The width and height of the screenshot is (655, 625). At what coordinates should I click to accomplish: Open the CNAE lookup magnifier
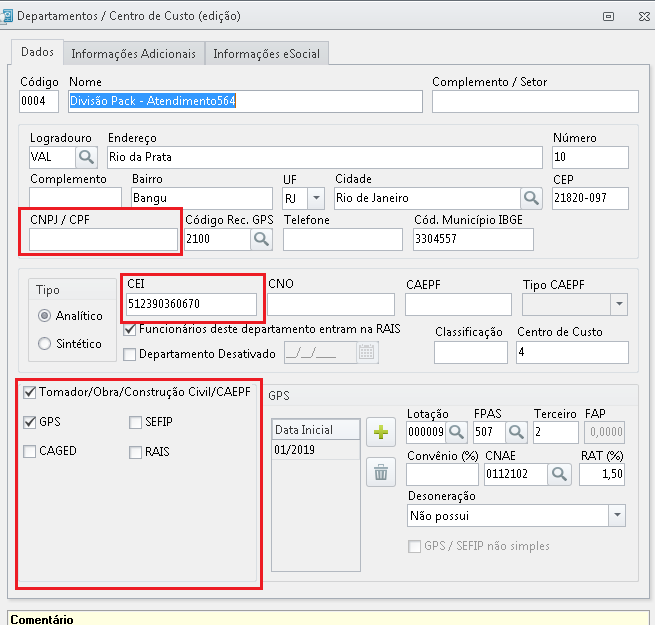(559, 474)
